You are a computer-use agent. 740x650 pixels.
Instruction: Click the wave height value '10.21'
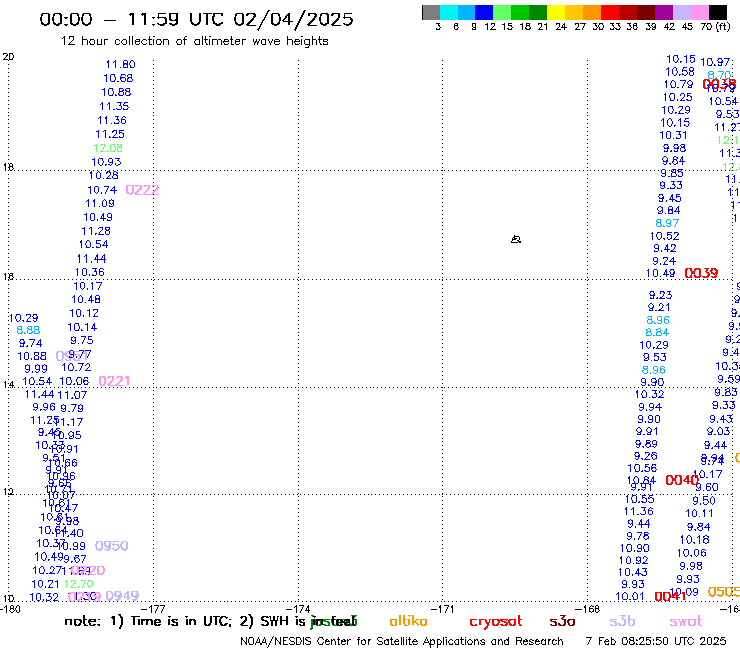click(x=46, y=584)
